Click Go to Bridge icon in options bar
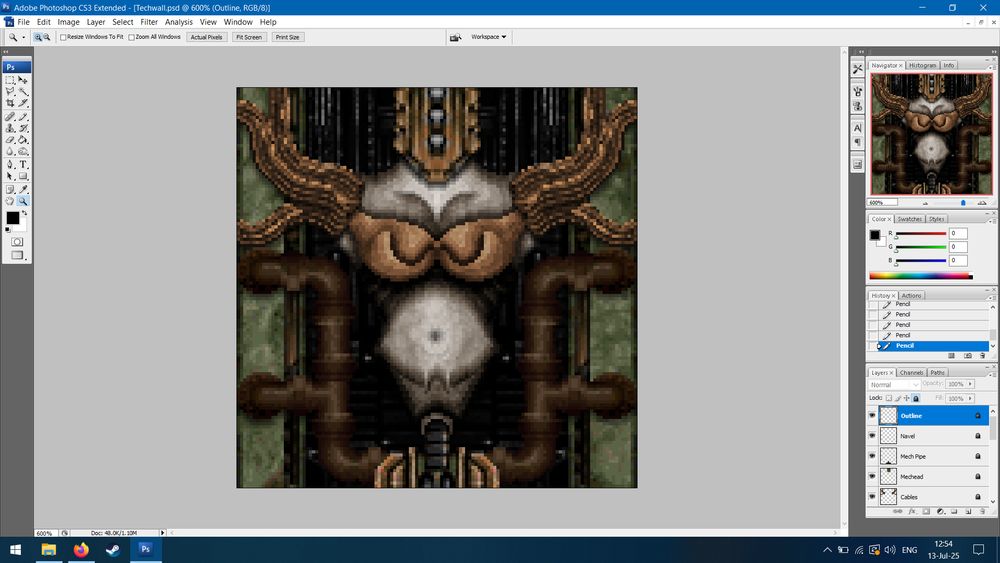Screen dimensions: 1000x563 pos(455,38)
